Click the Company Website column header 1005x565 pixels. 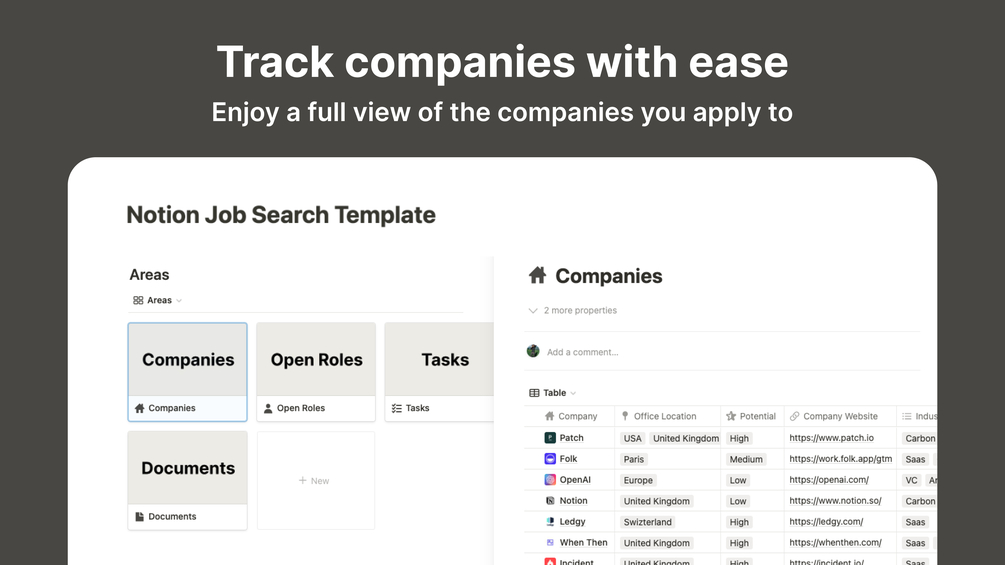click(840, 416)
